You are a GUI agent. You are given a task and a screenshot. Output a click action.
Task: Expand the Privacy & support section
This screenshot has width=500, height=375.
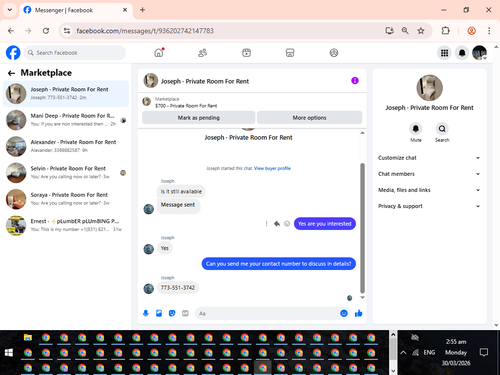[429, 206]
